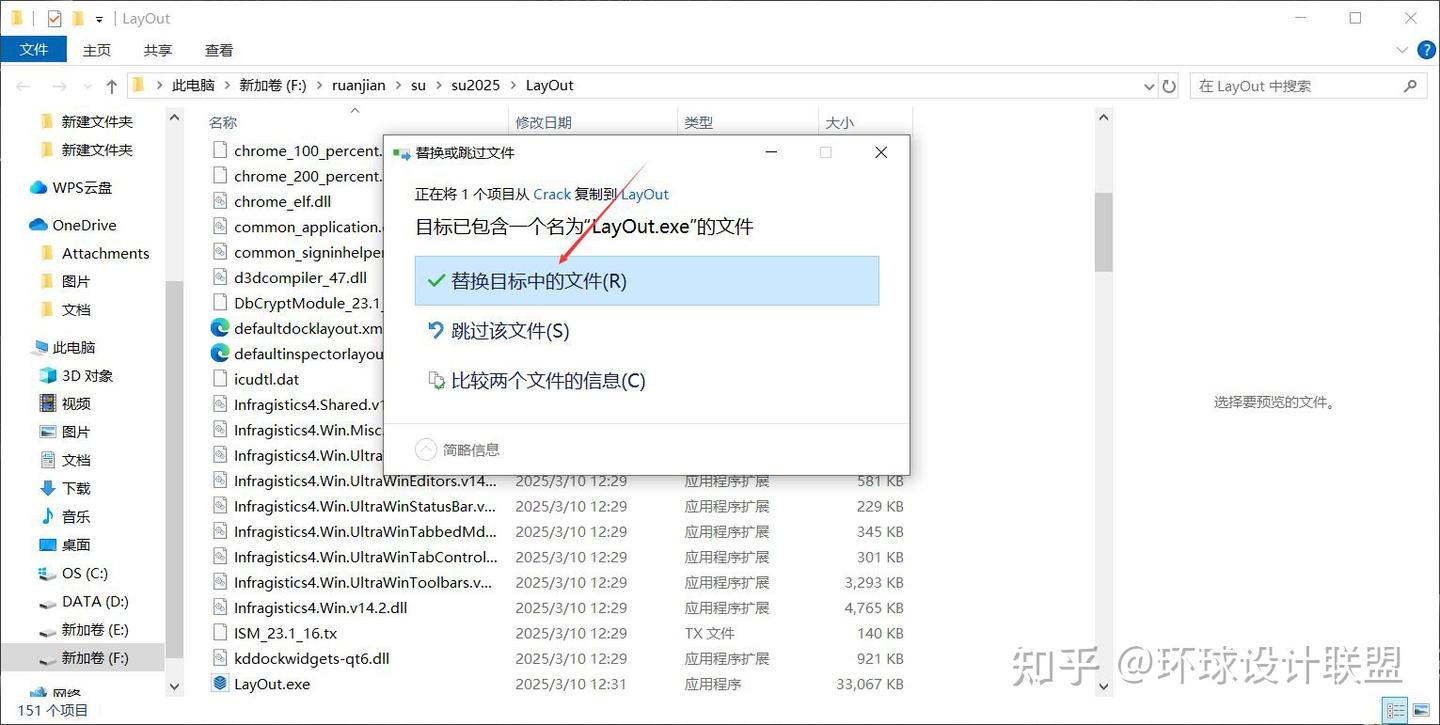Expand 简略信息 in the replace dialog
The height and width of the screenshot is (725, 1440).
(458, 449)
